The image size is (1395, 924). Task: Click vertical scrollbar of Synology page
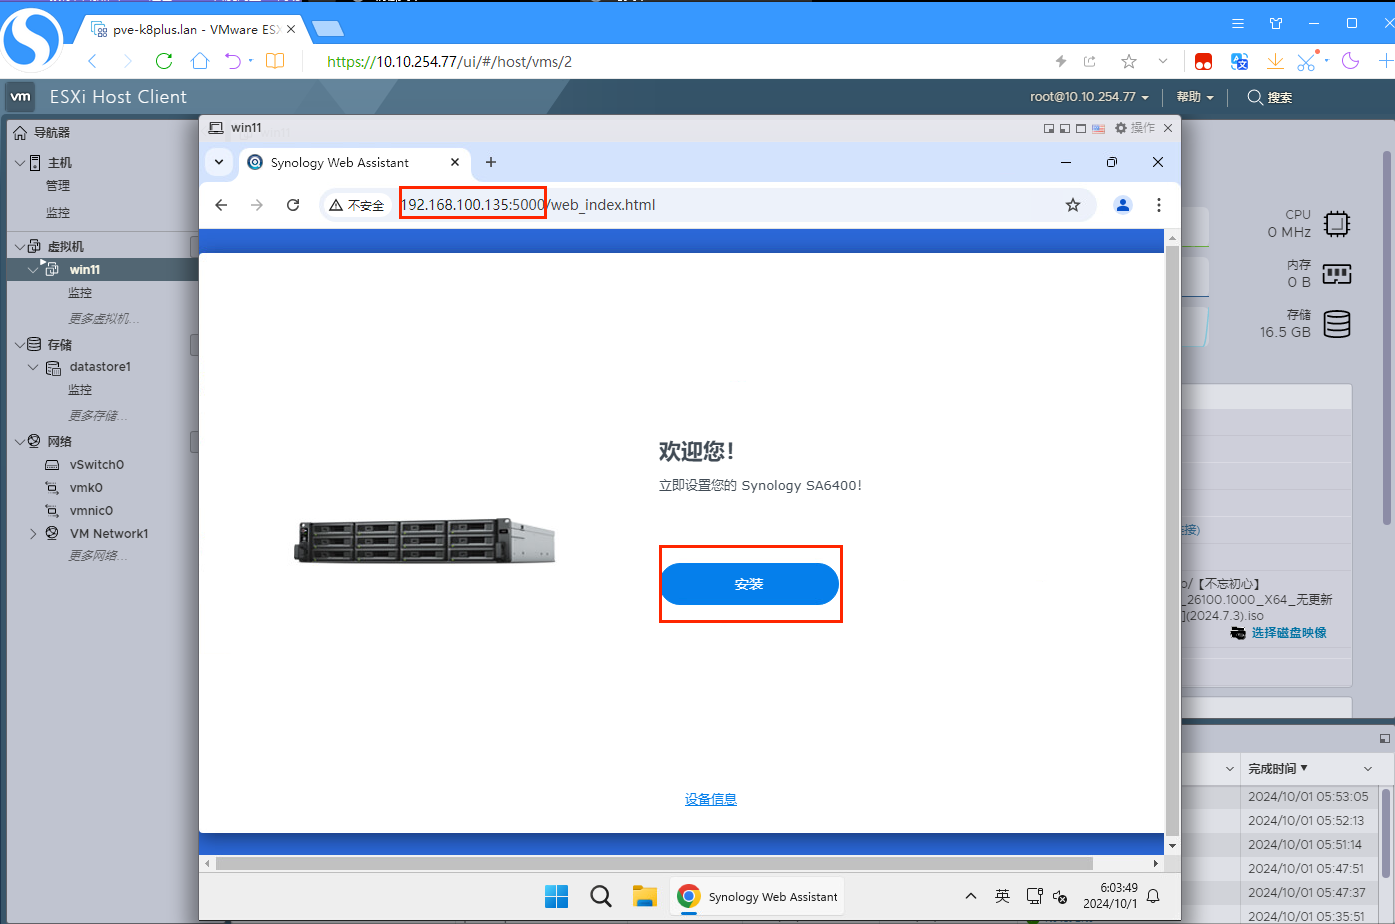point(1173,540)
